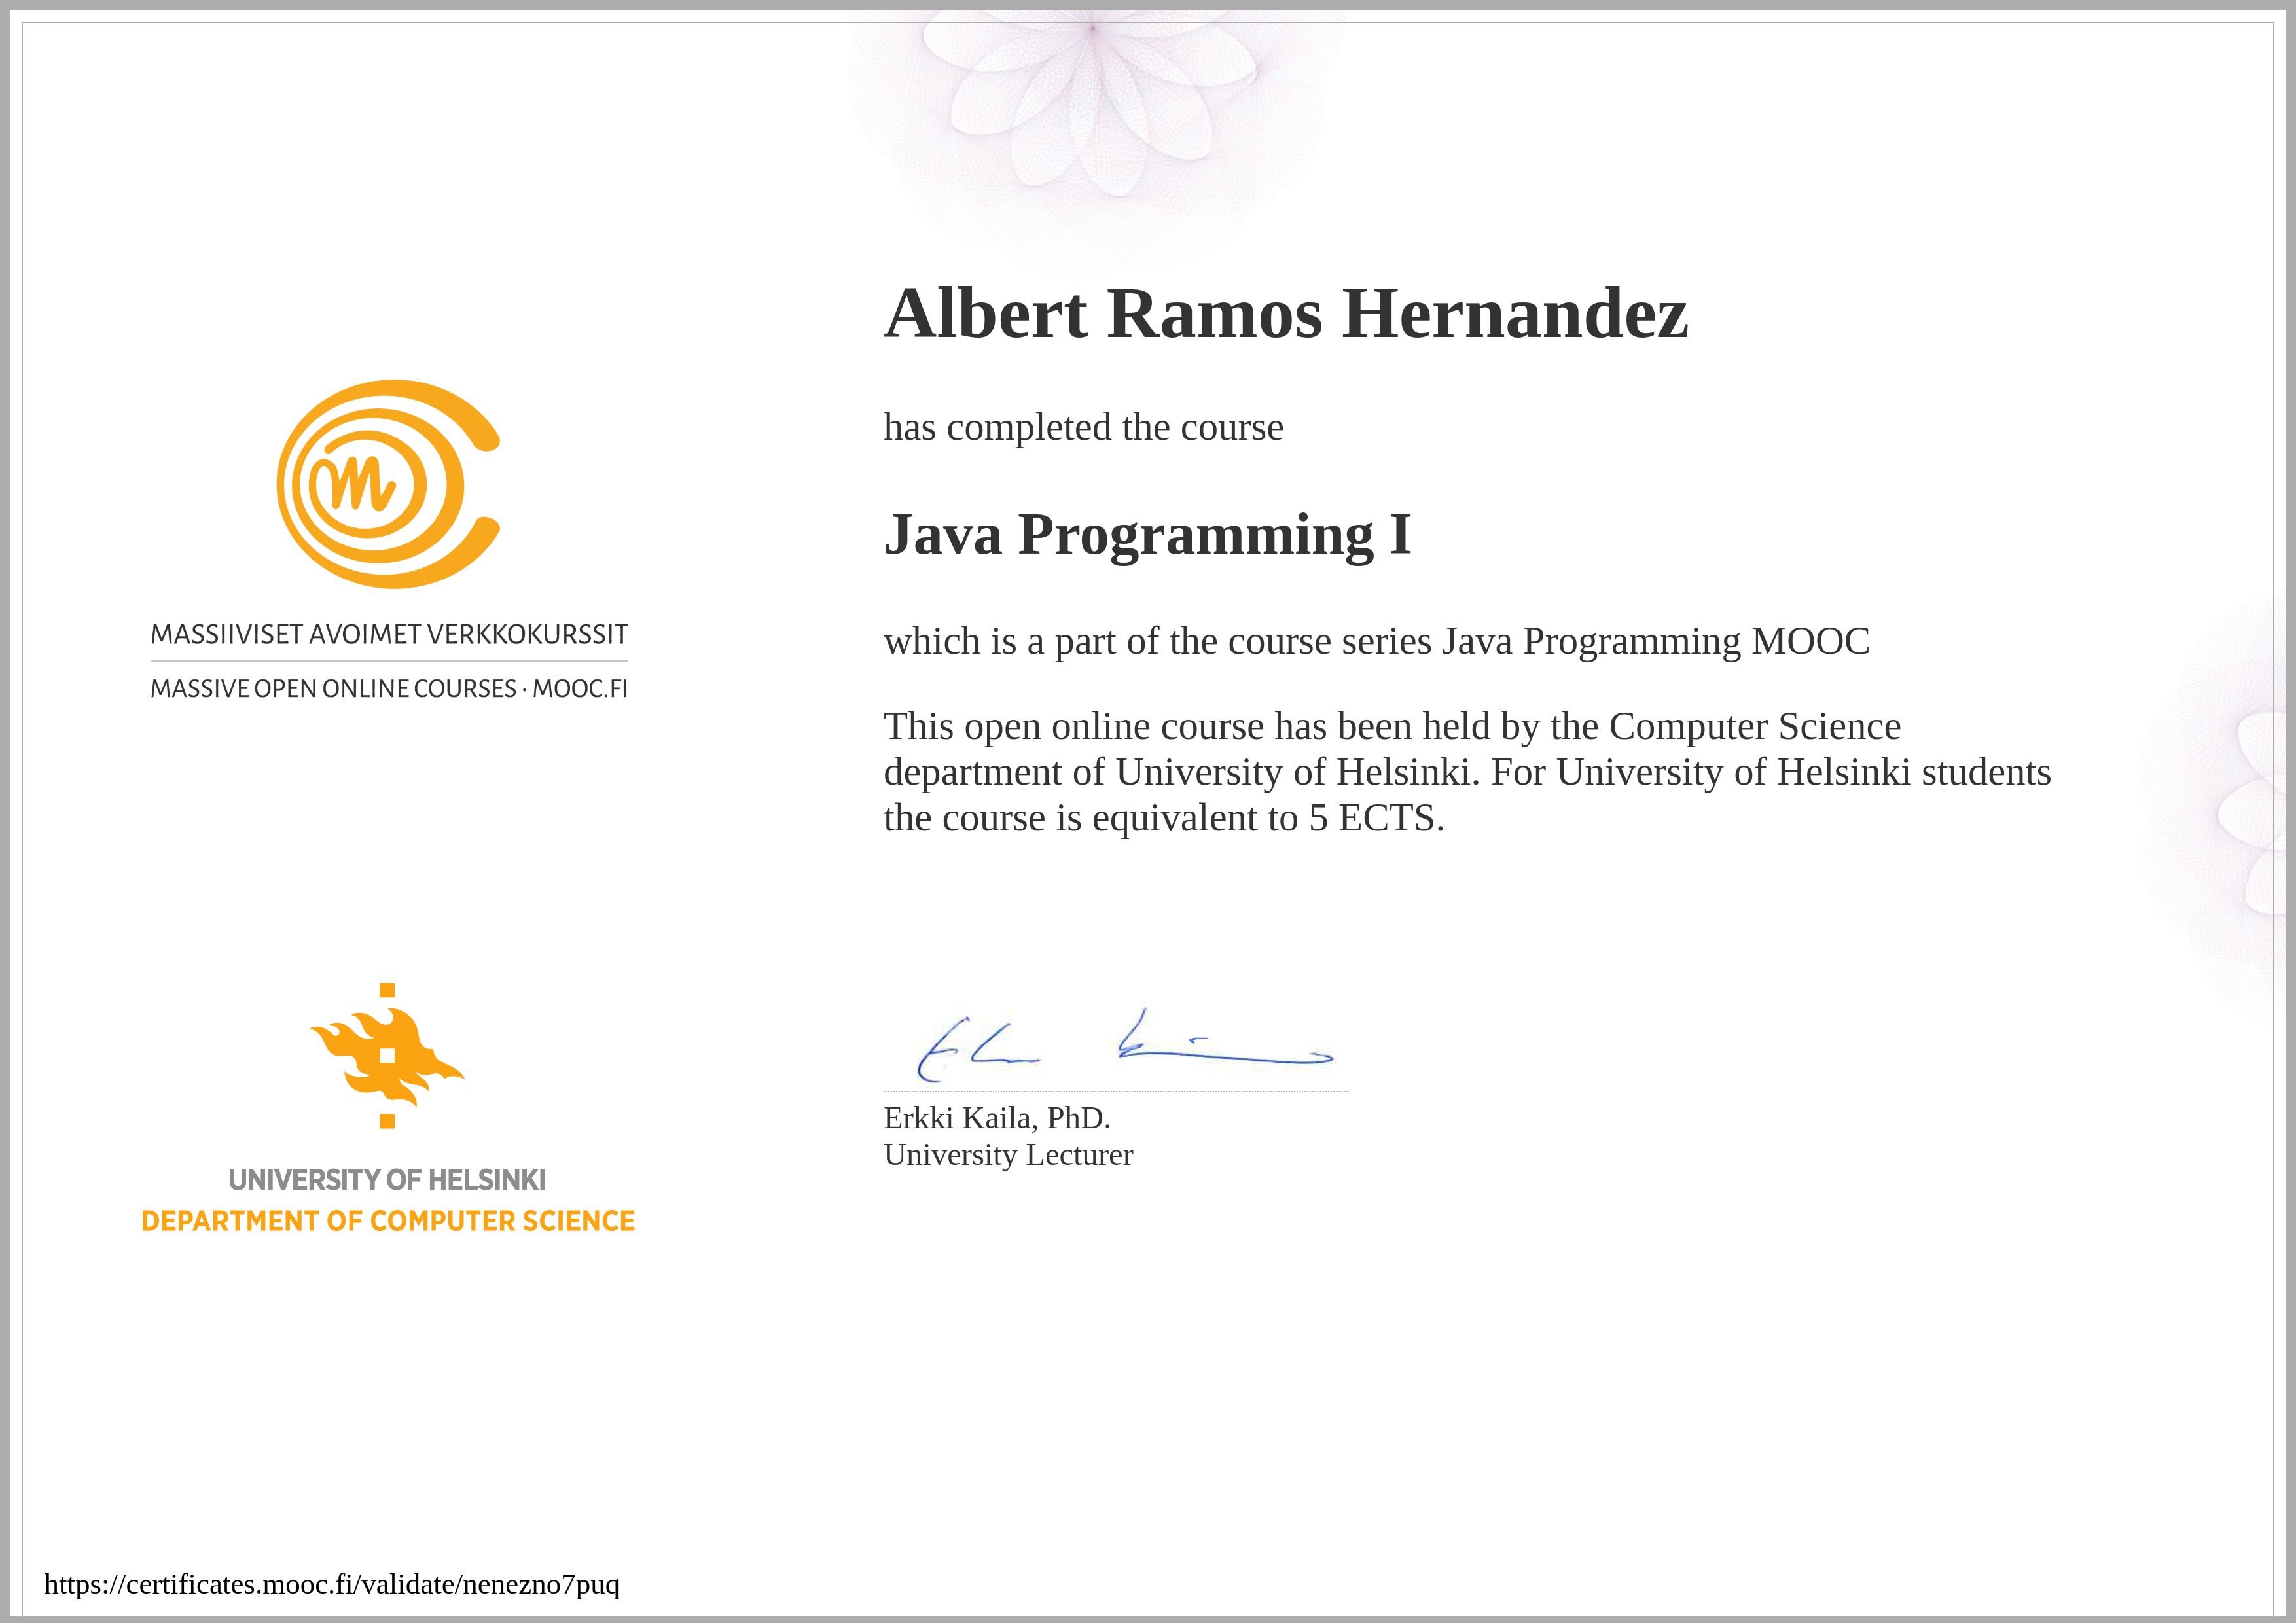The width and height of the screenshot is (2296, 1623).
Task: Click the orange MOOC spiral logo
Action: 388,484
